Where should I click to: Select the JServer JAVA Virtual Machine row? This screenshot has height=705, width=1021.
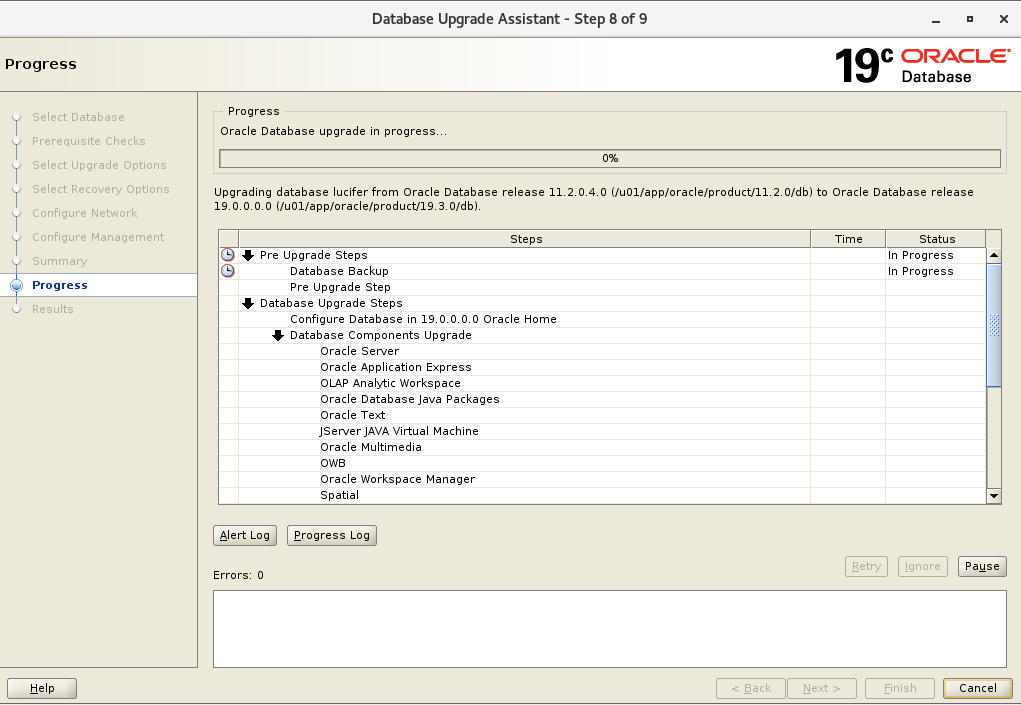point(602,431)
